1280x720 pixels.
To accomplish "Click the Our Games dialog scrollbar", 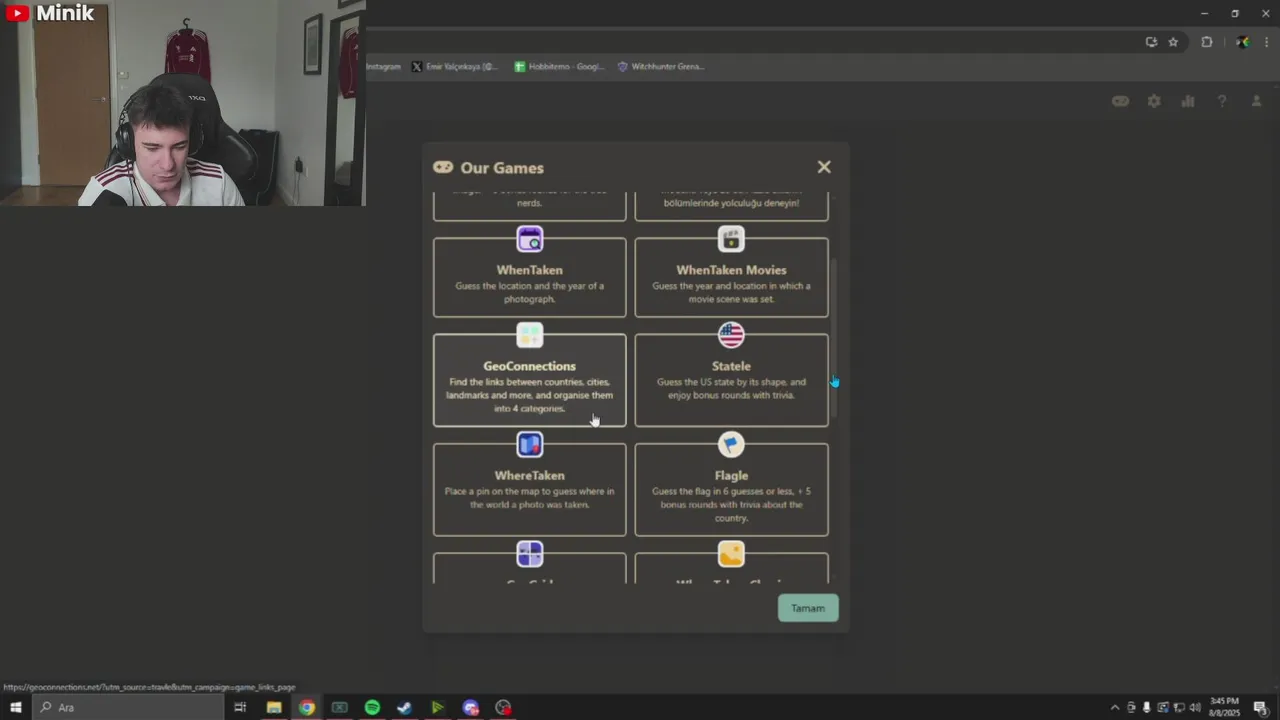I will (x=834, y=338).
